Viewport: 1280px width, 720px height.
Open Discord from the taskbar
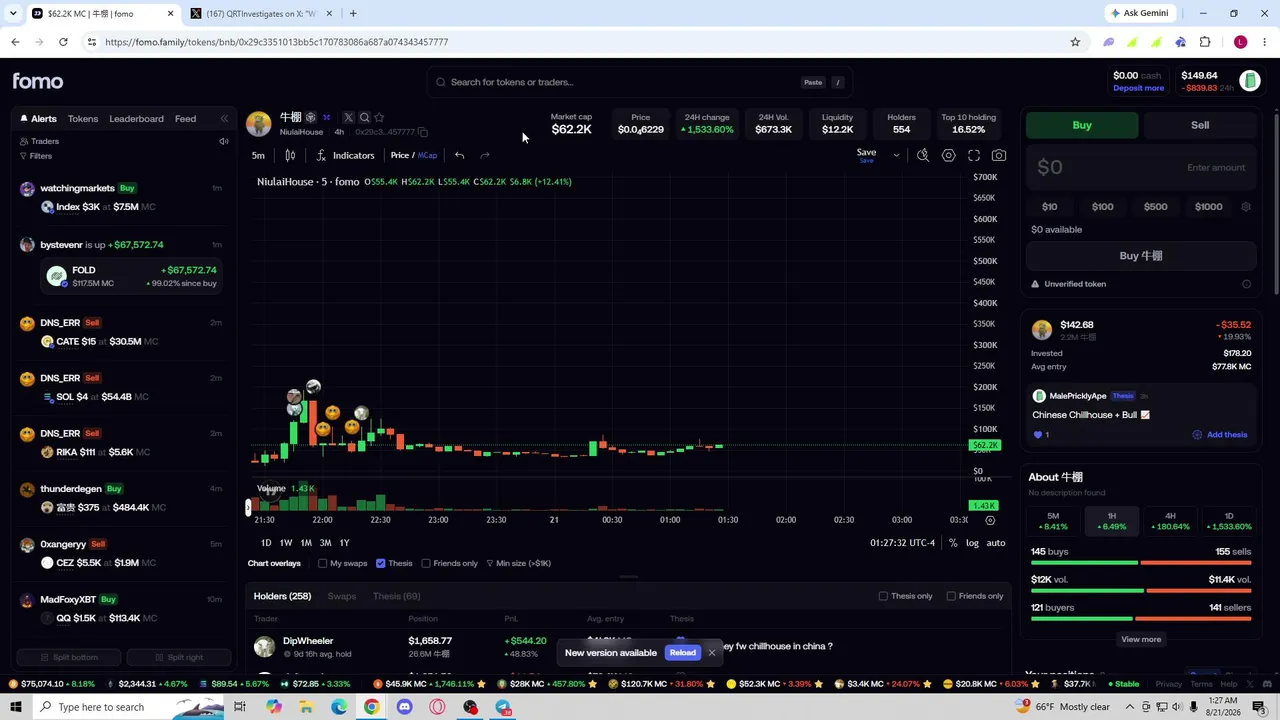coord(404,707)
